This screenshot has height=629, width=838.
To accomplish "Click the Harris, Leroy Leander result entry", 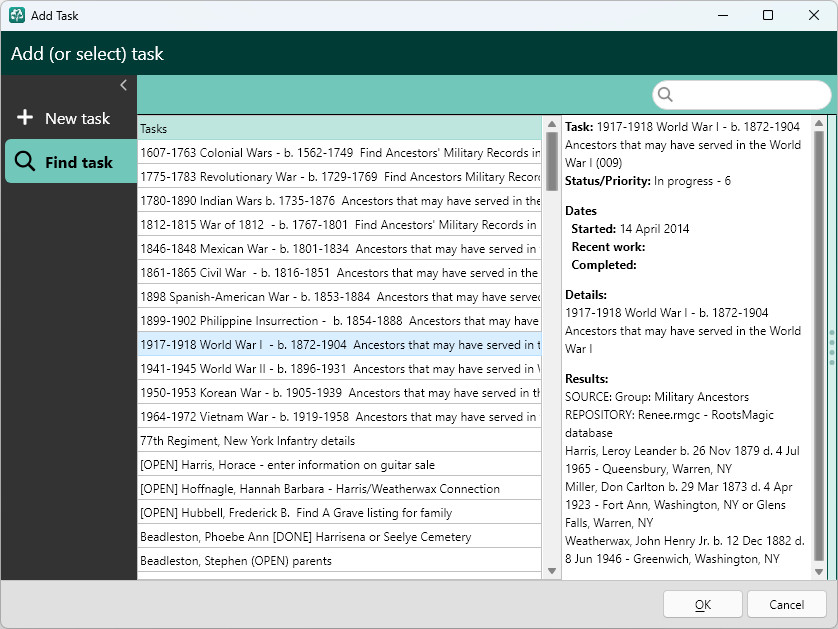I will pyautogui.click(x=682, y=460).
